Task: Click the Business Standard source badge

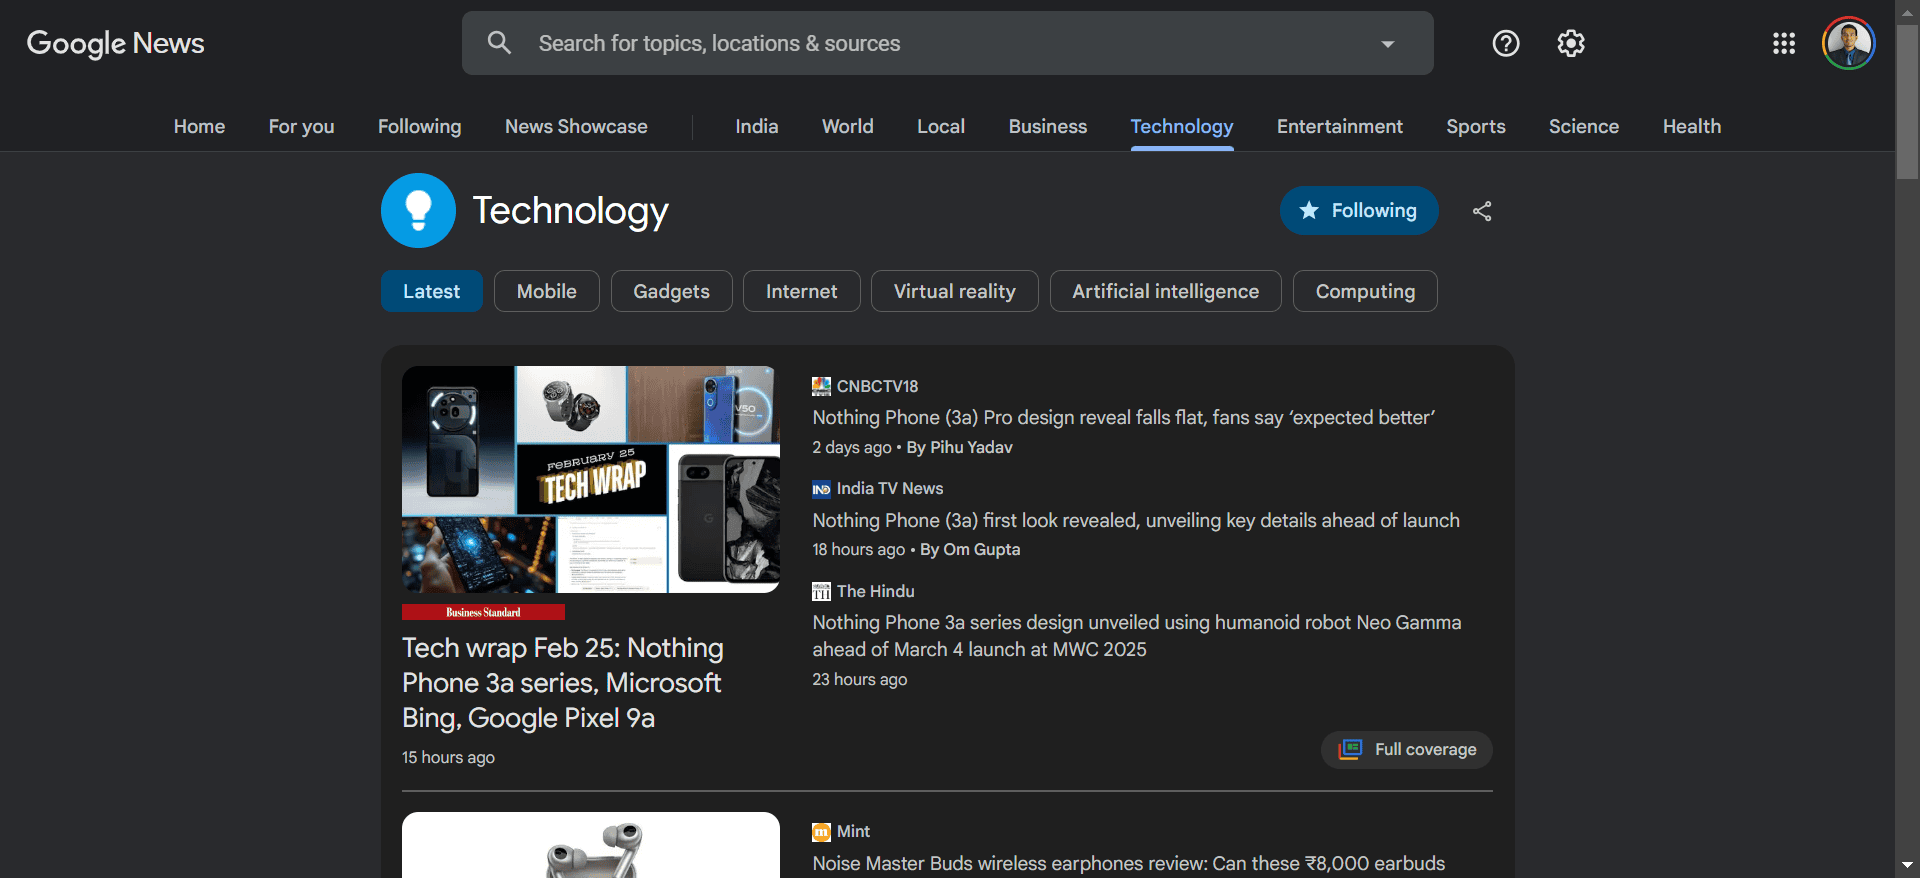Action: (x=483, y=612)
